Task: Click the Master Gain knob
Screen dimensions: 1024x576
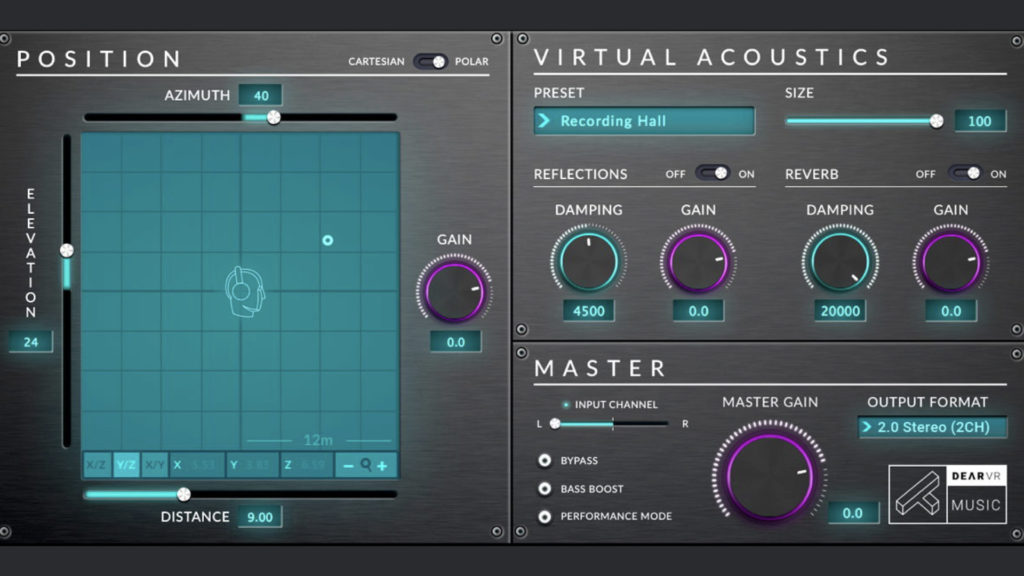Action: click(769, 476)
